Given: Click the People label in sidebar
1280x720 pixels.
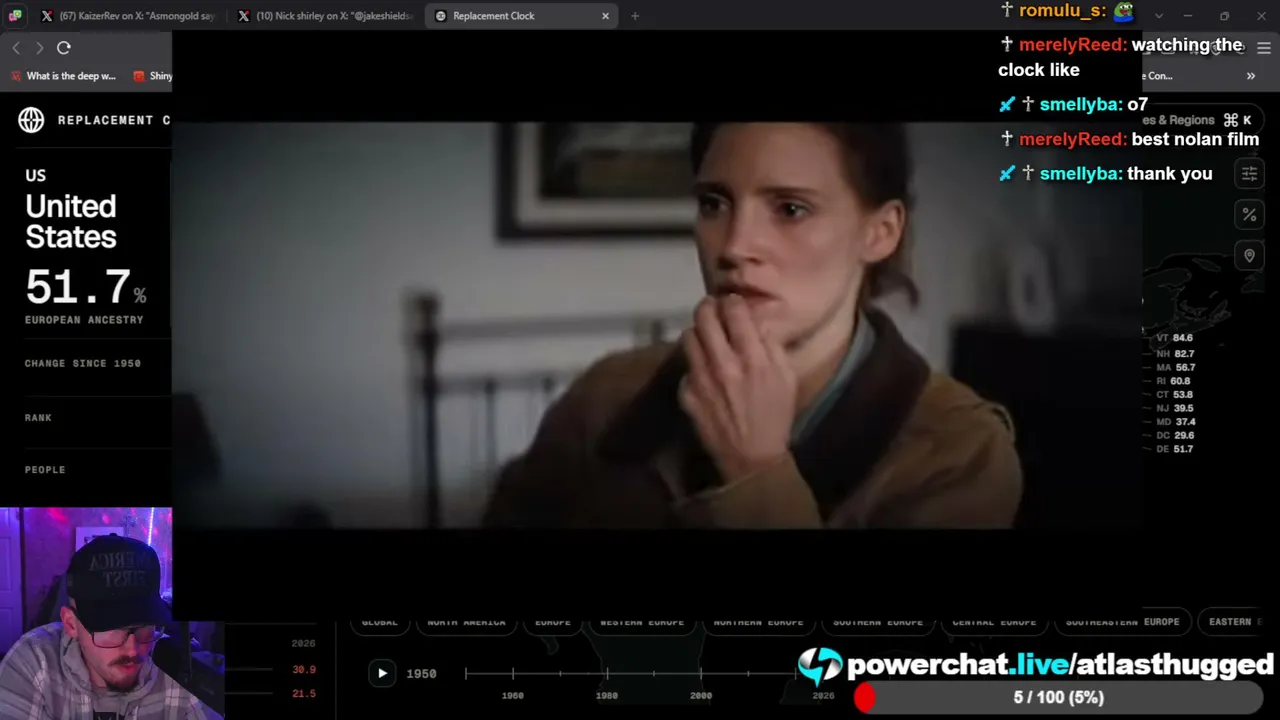Looking at the screenshot, I should 45,470.
